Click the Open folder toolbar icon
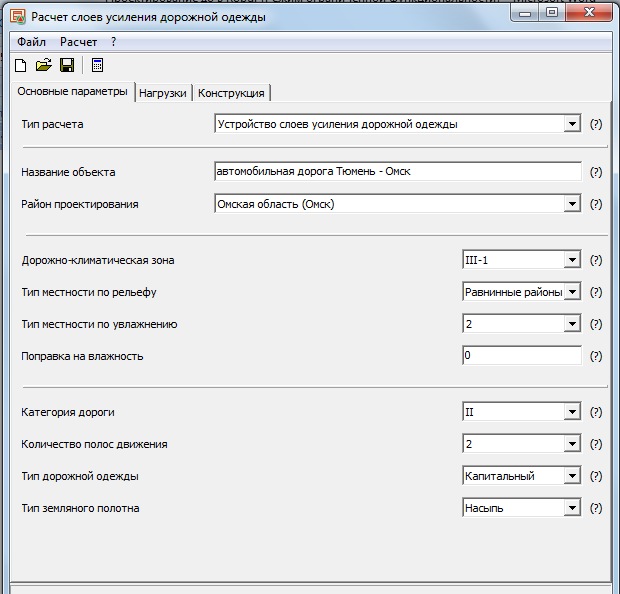Screen dimensions: 620x594 (43, 65)
